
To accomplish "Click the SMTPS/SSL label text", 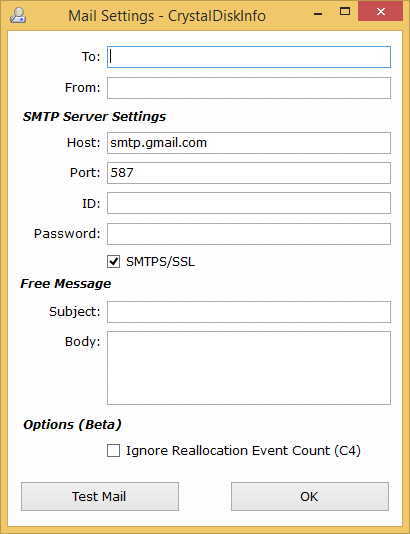I will 160,262.
